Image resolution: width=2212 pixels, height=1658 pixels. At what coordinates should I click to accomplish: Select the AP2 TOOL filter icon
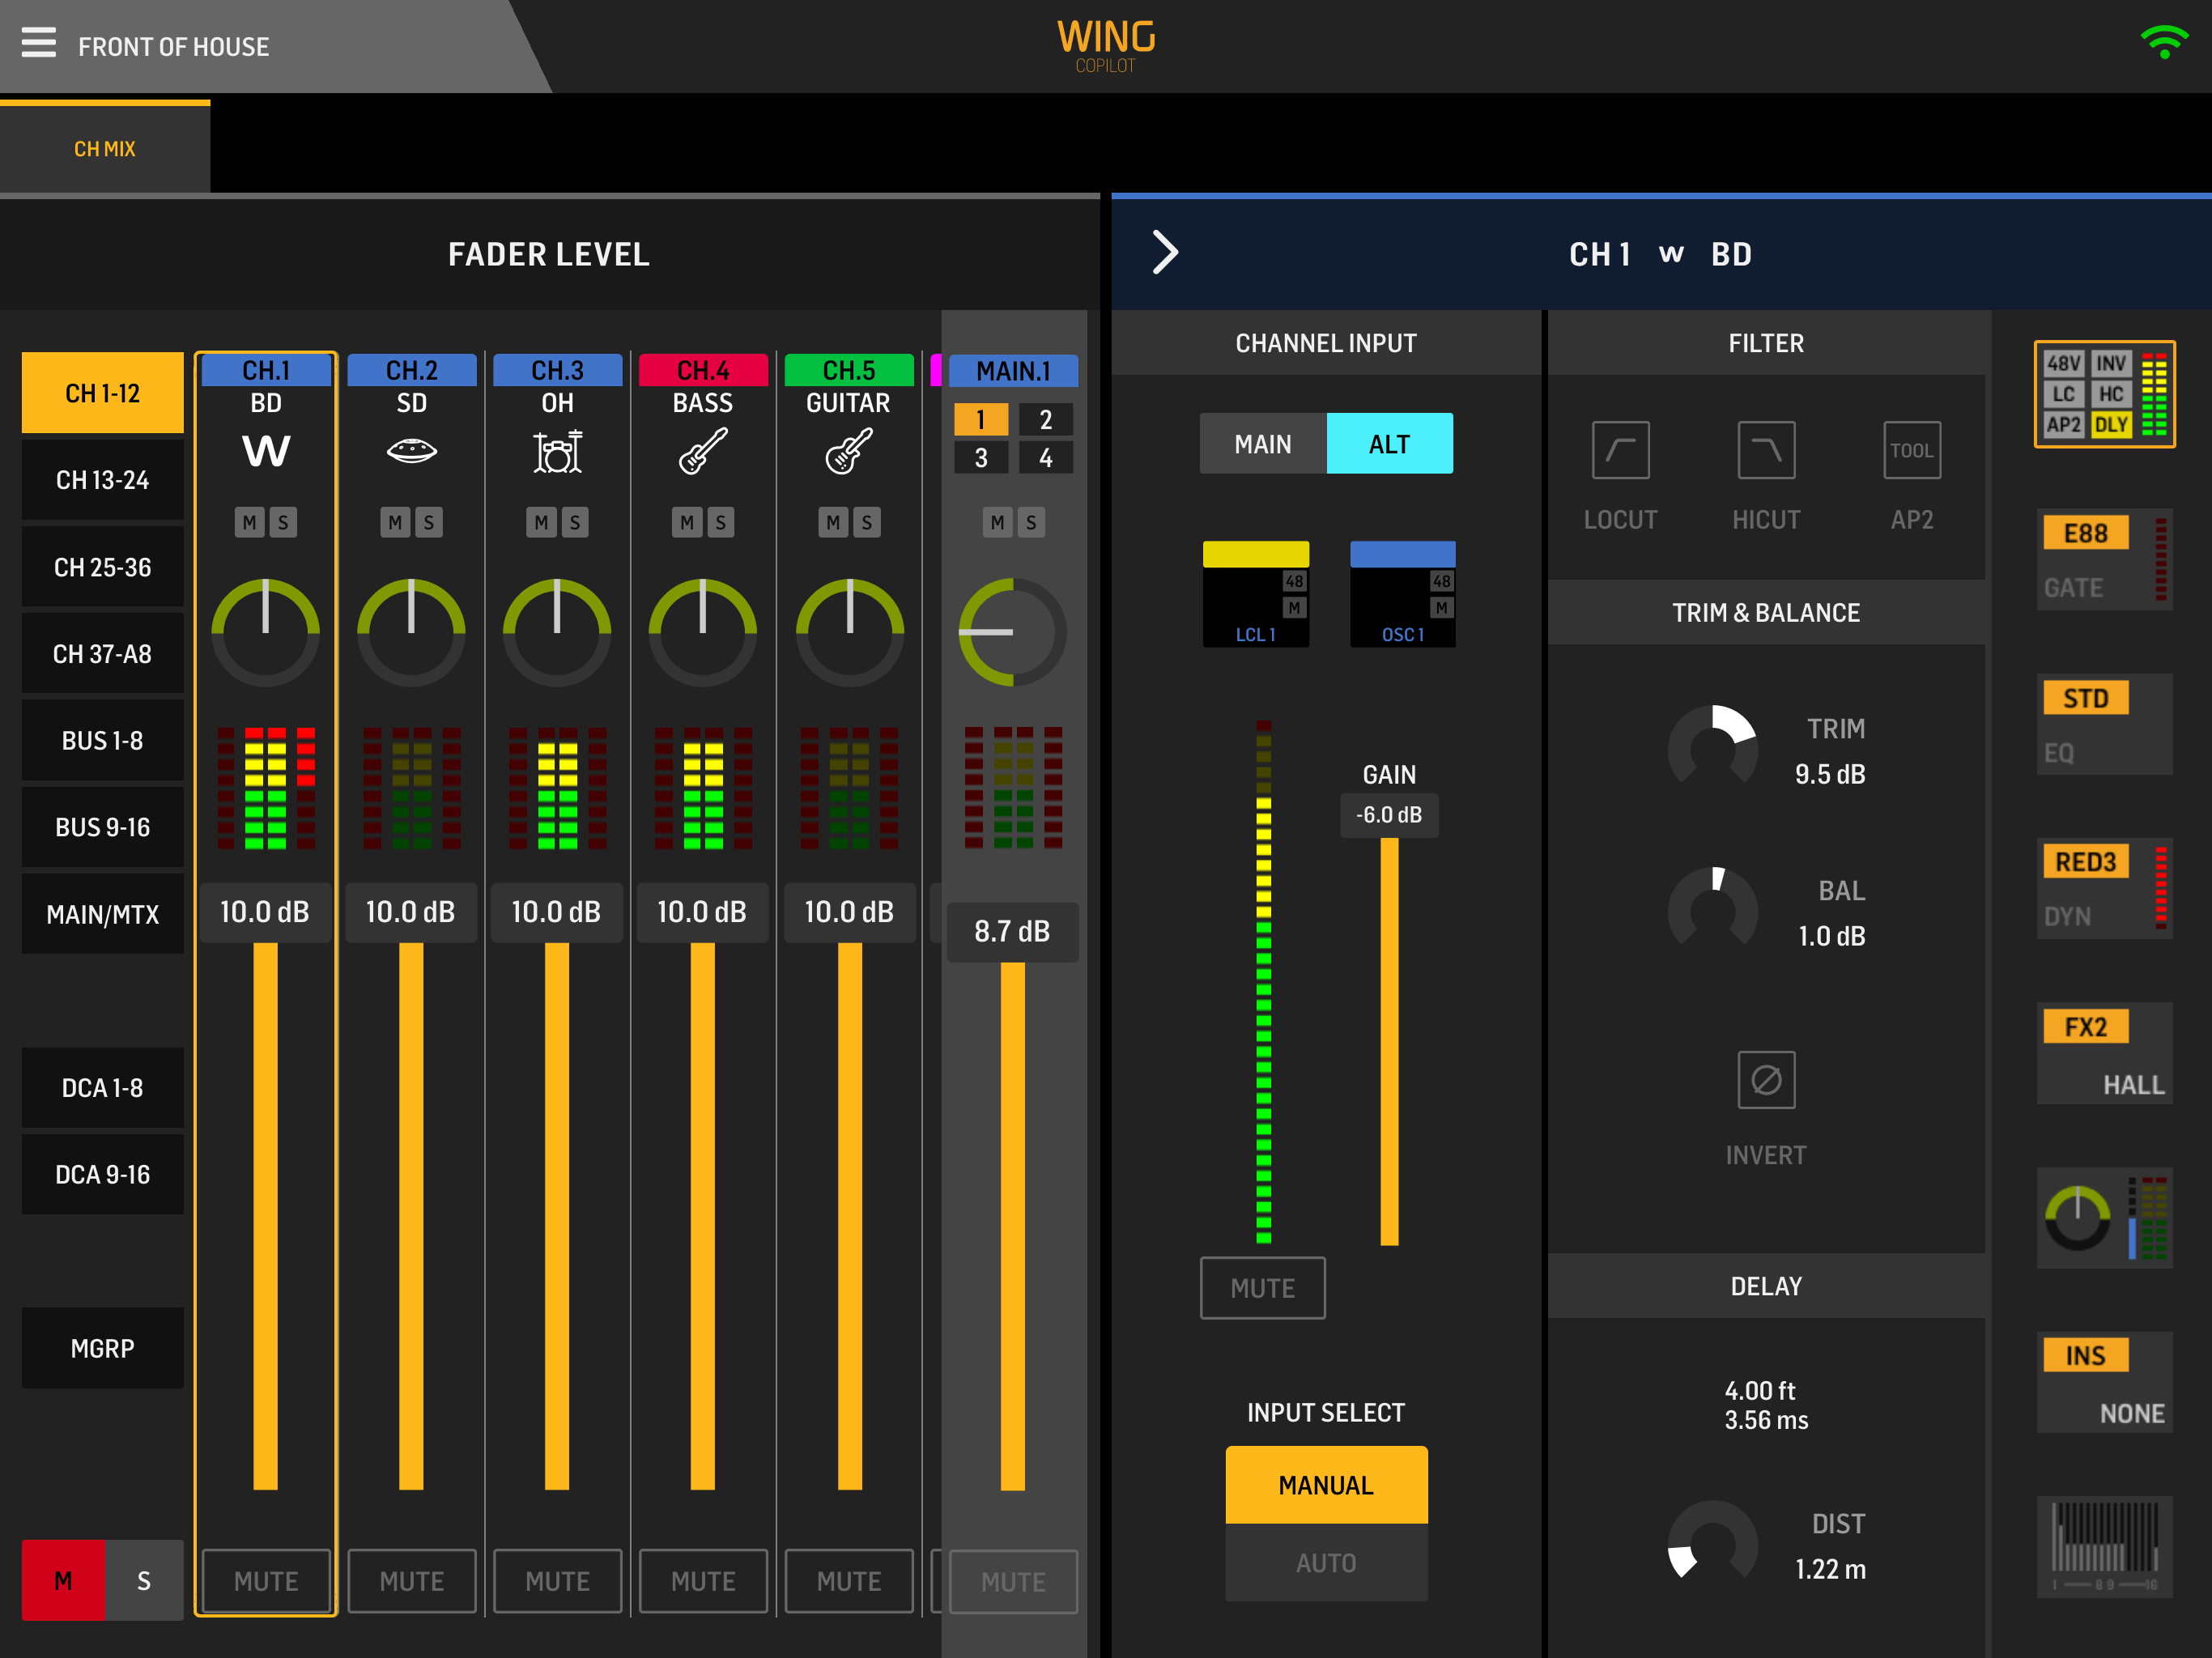click(1910, 450)
